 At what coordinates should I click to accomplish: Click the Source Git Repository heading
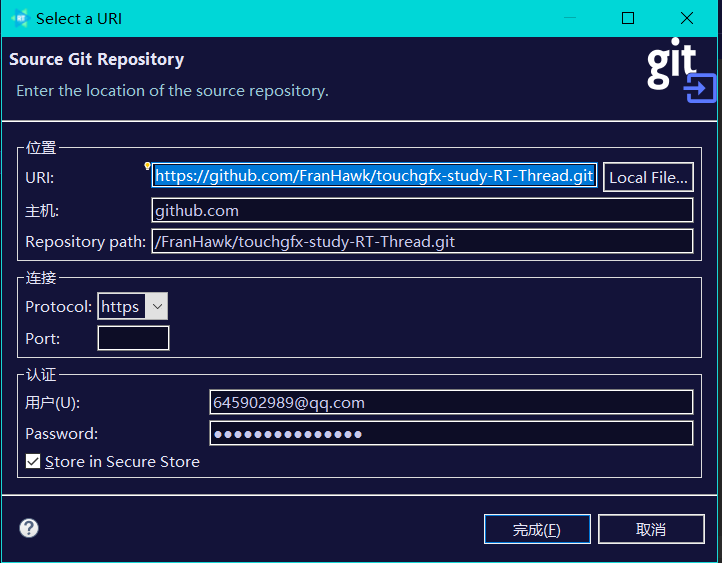click(97, 59)
